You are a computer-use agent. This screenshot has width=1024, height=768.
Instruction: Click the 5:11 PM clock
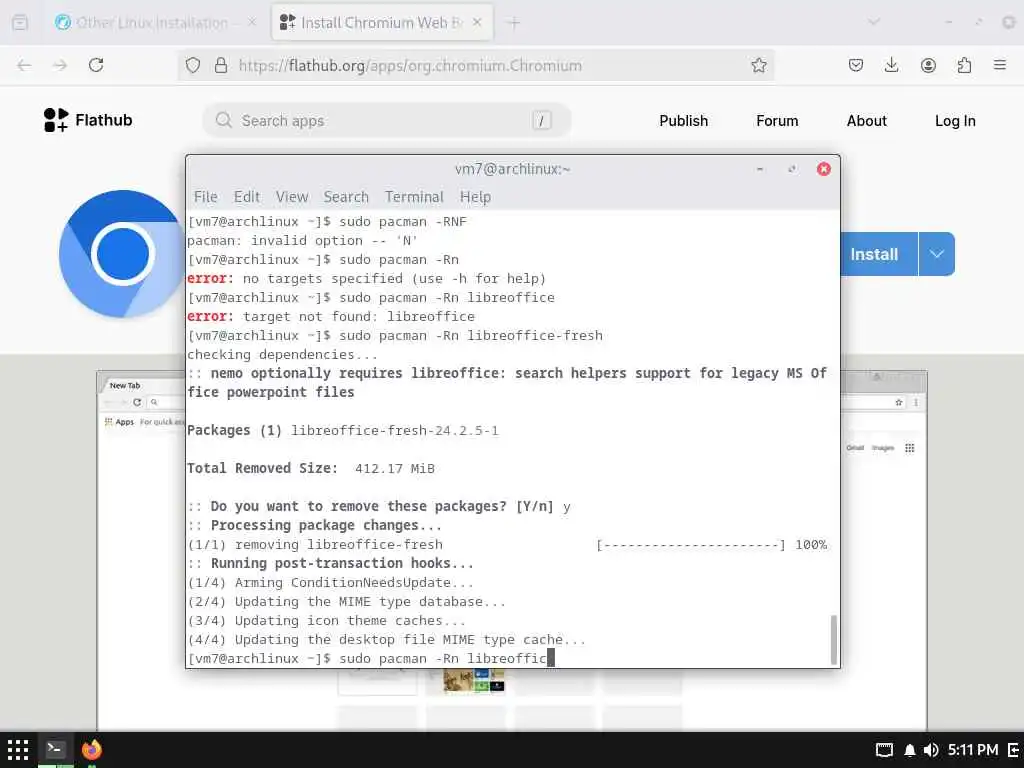pyautogui.click(x=973, y=750)
